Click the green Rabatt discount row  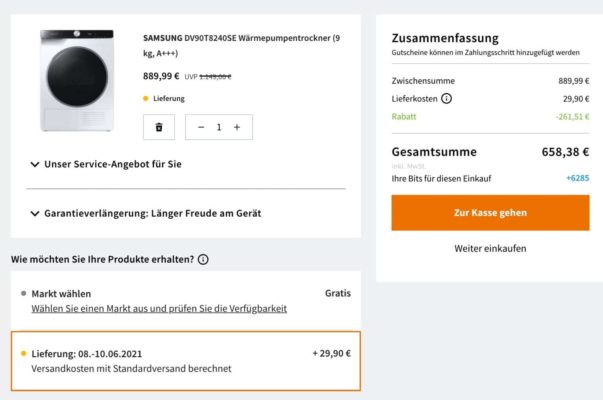click(x=490, y=117)
